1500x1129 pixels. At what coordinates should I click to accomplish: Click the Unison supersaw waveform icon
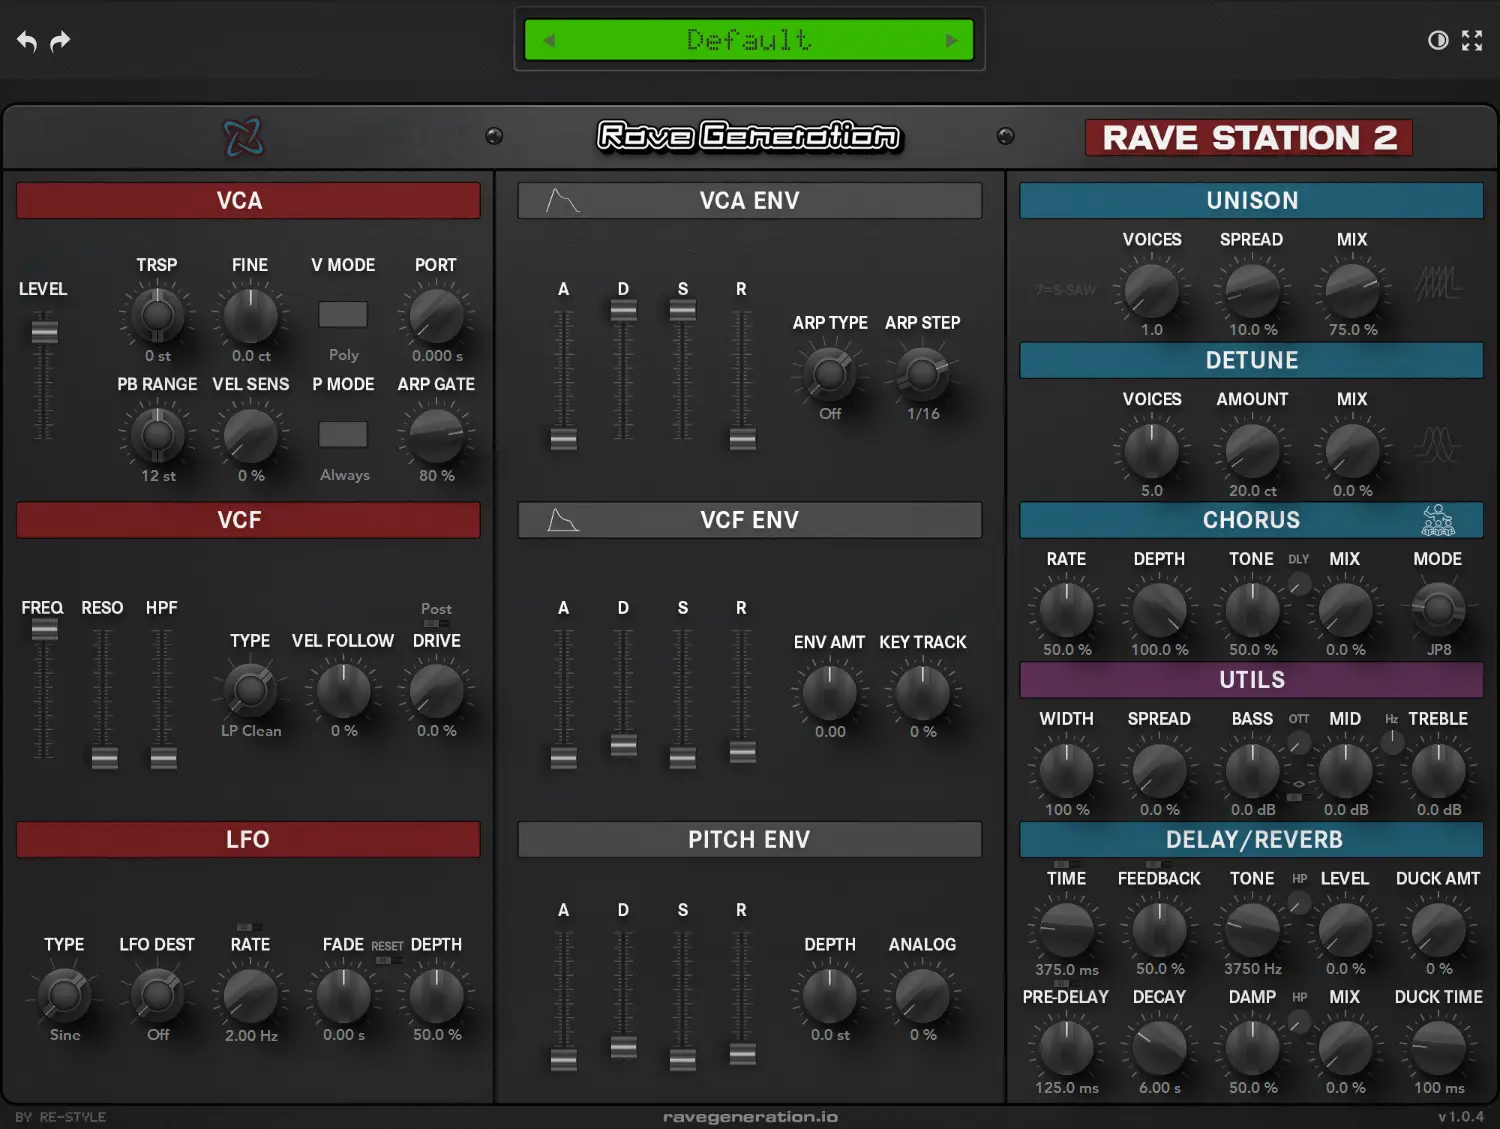[1438, 284]
